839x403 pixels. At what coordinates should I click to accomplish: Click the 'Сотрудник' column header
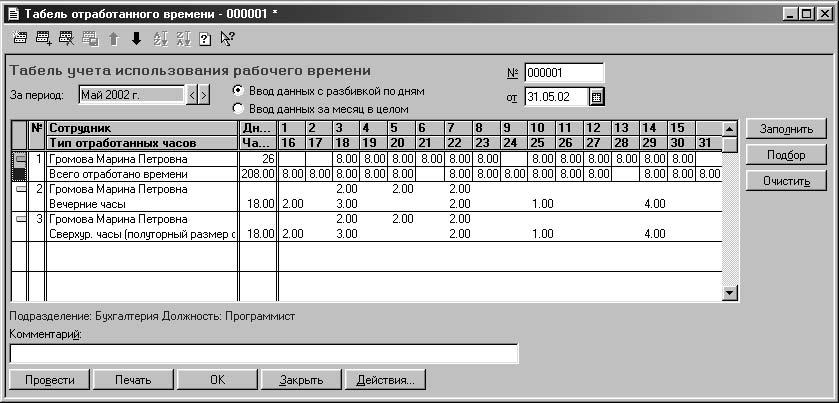click(x=142, y=128)
